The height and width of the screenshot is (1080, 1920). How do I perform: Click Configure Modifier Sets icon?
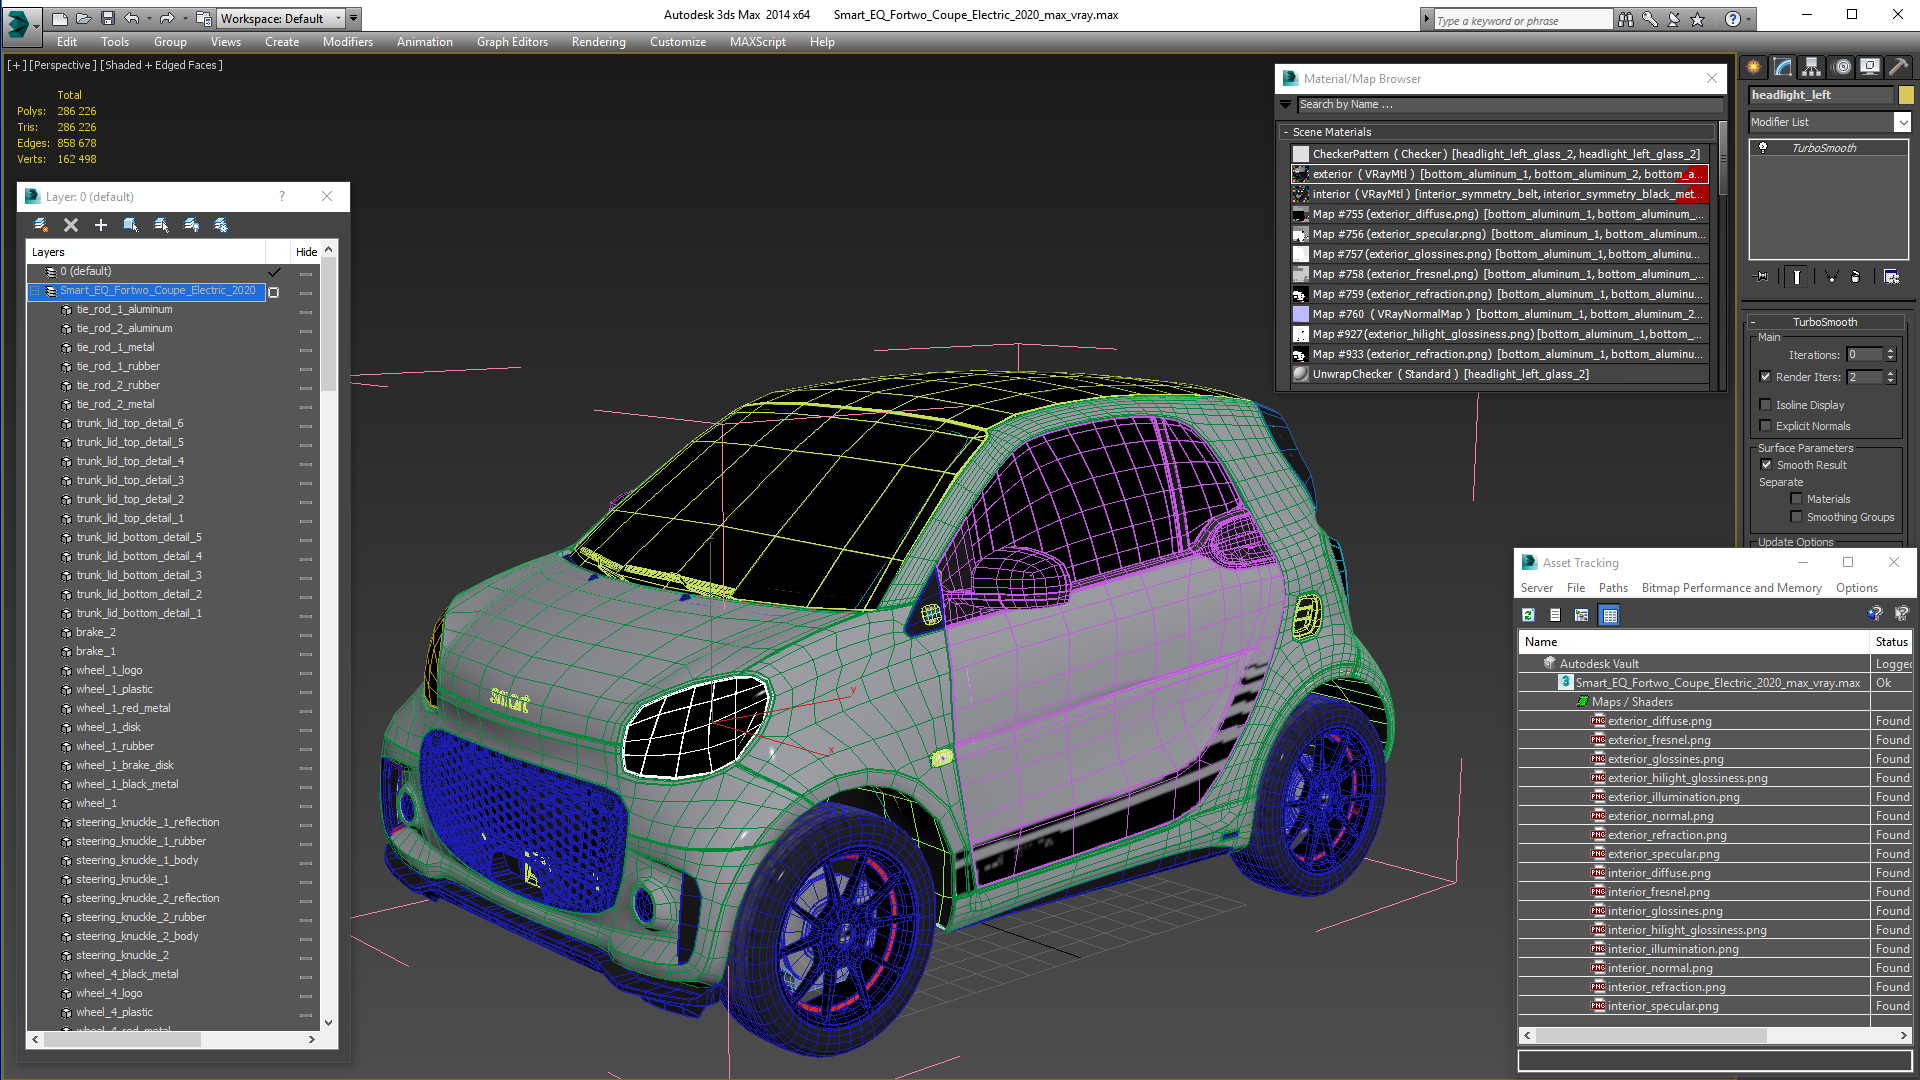pyautogui.click(x=1891, y=277)
